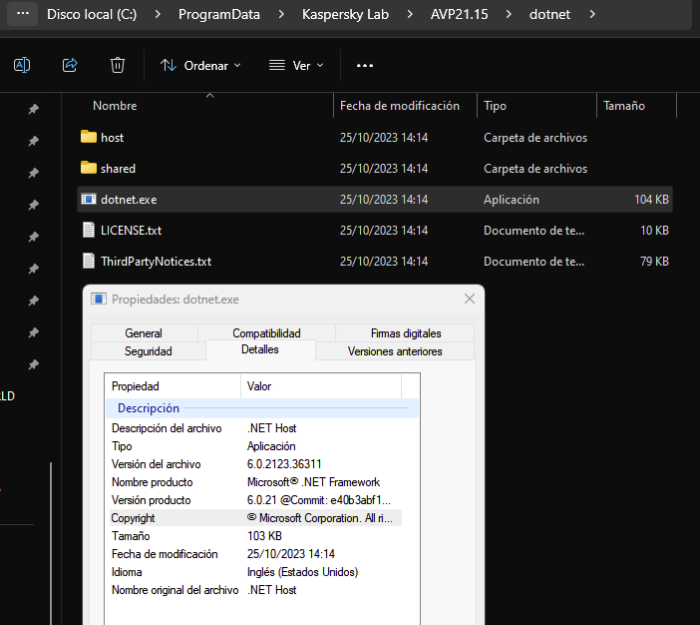Select Idioma value Inglés (Estados Unidos)
The width and height of the screenshot is (700, 625).
303,572
